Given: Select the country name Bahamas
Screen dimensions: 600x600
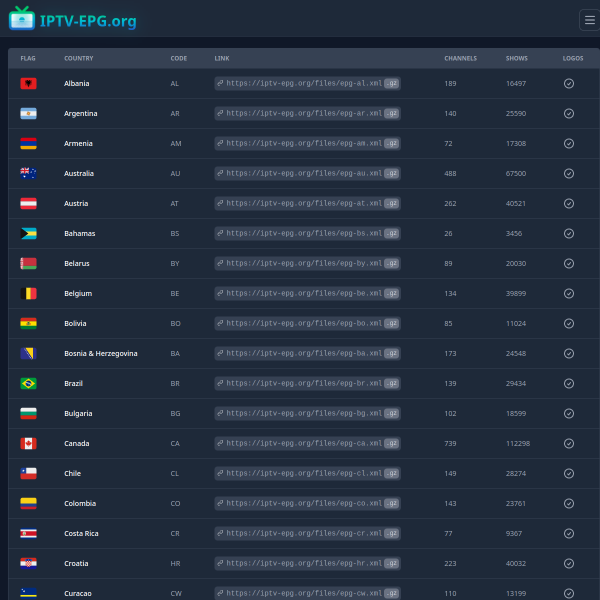Looking at the screenshot, I should click(80, 233).
